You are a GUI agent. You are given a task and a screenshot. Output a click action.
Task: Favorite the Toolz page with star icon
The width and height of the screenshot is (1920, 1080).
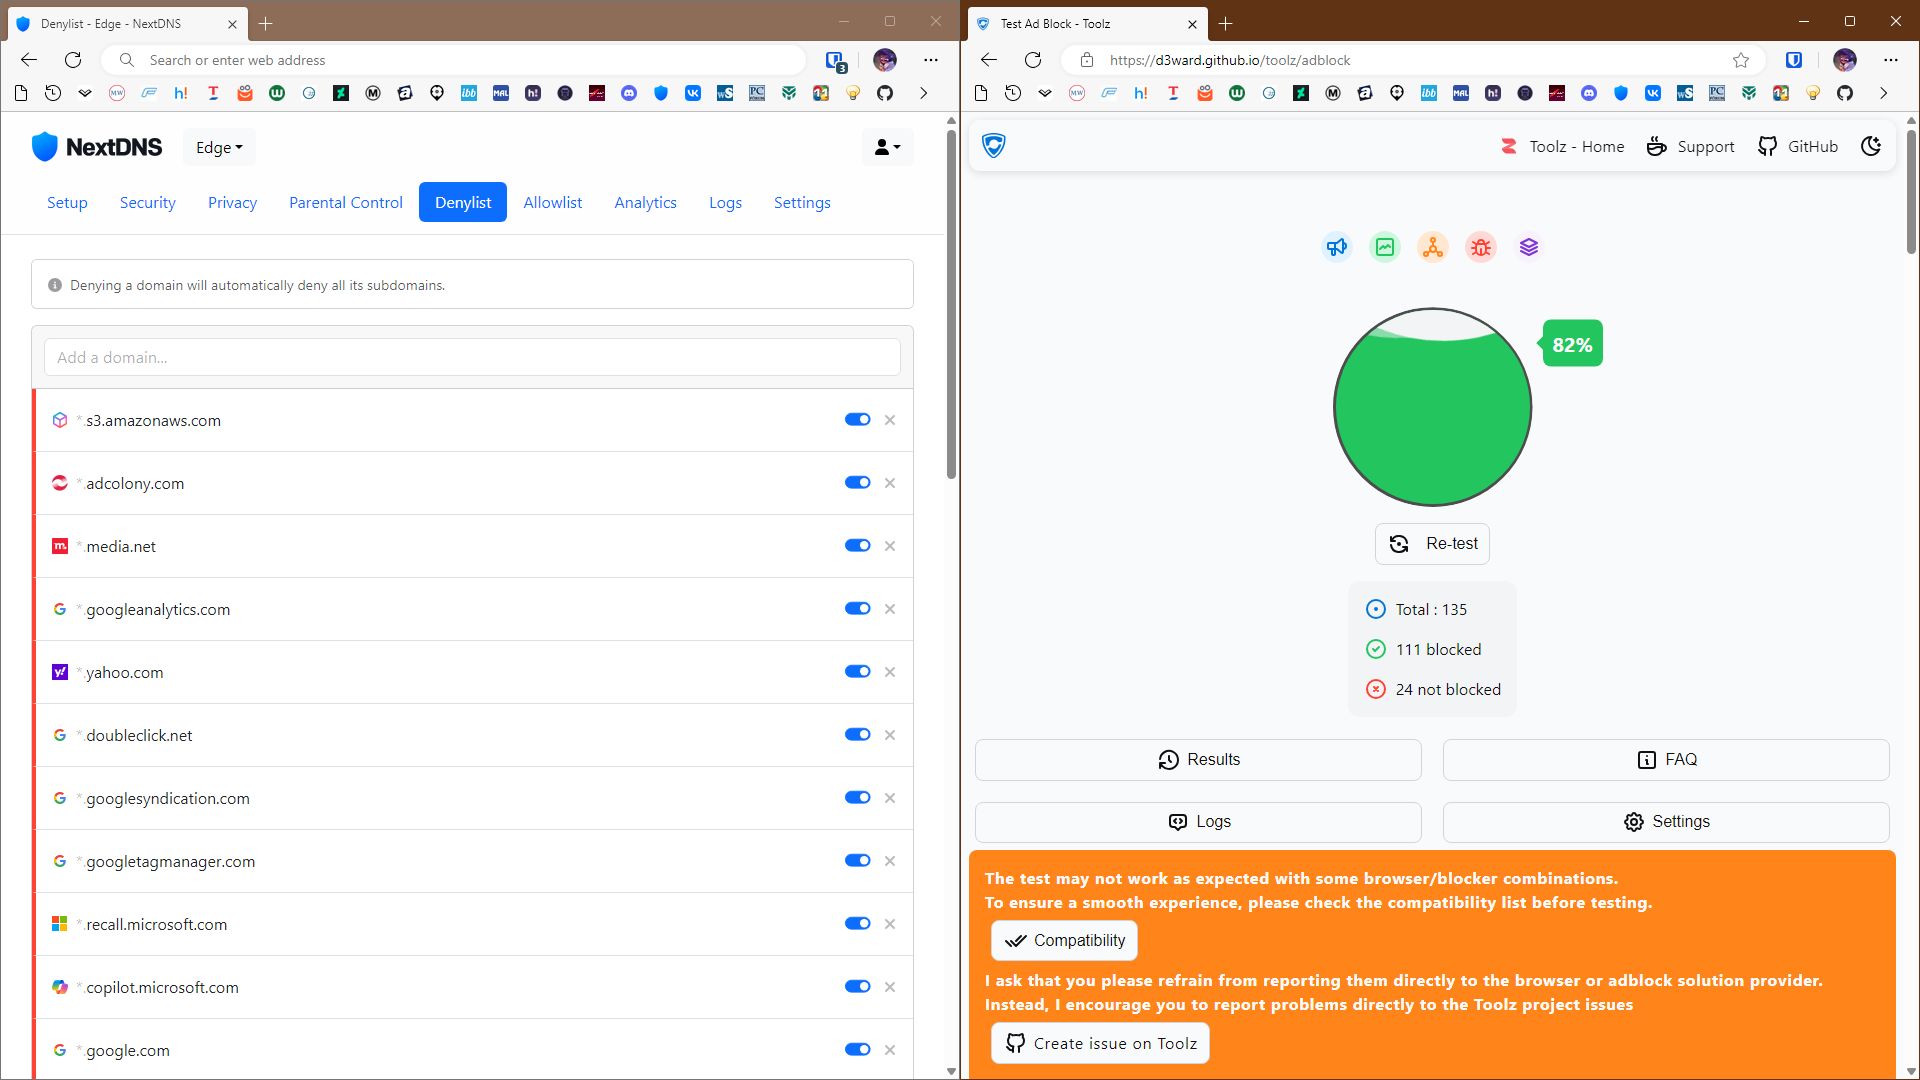1741,60
